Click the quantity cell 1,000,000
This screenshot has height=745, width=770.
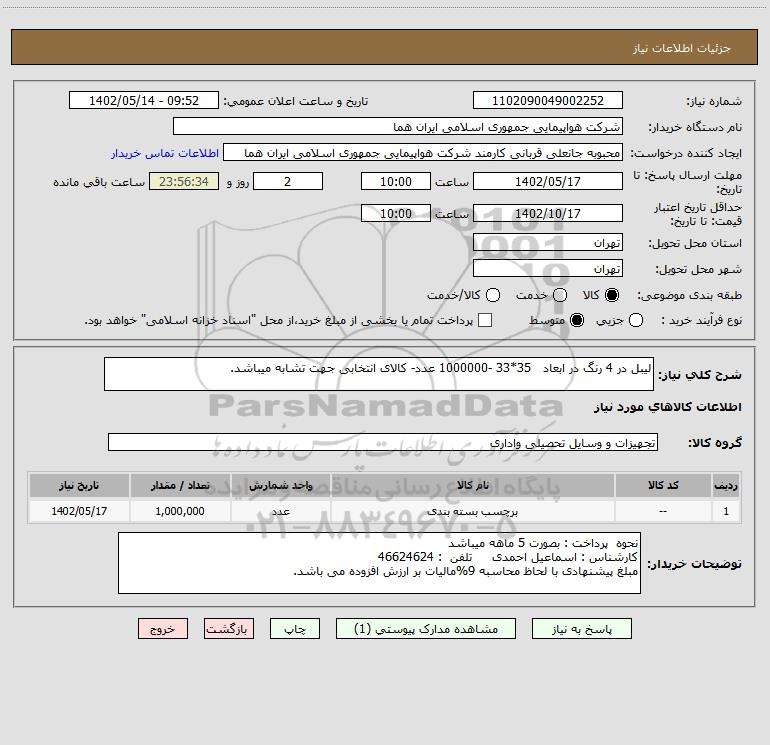tap(180, 511)
